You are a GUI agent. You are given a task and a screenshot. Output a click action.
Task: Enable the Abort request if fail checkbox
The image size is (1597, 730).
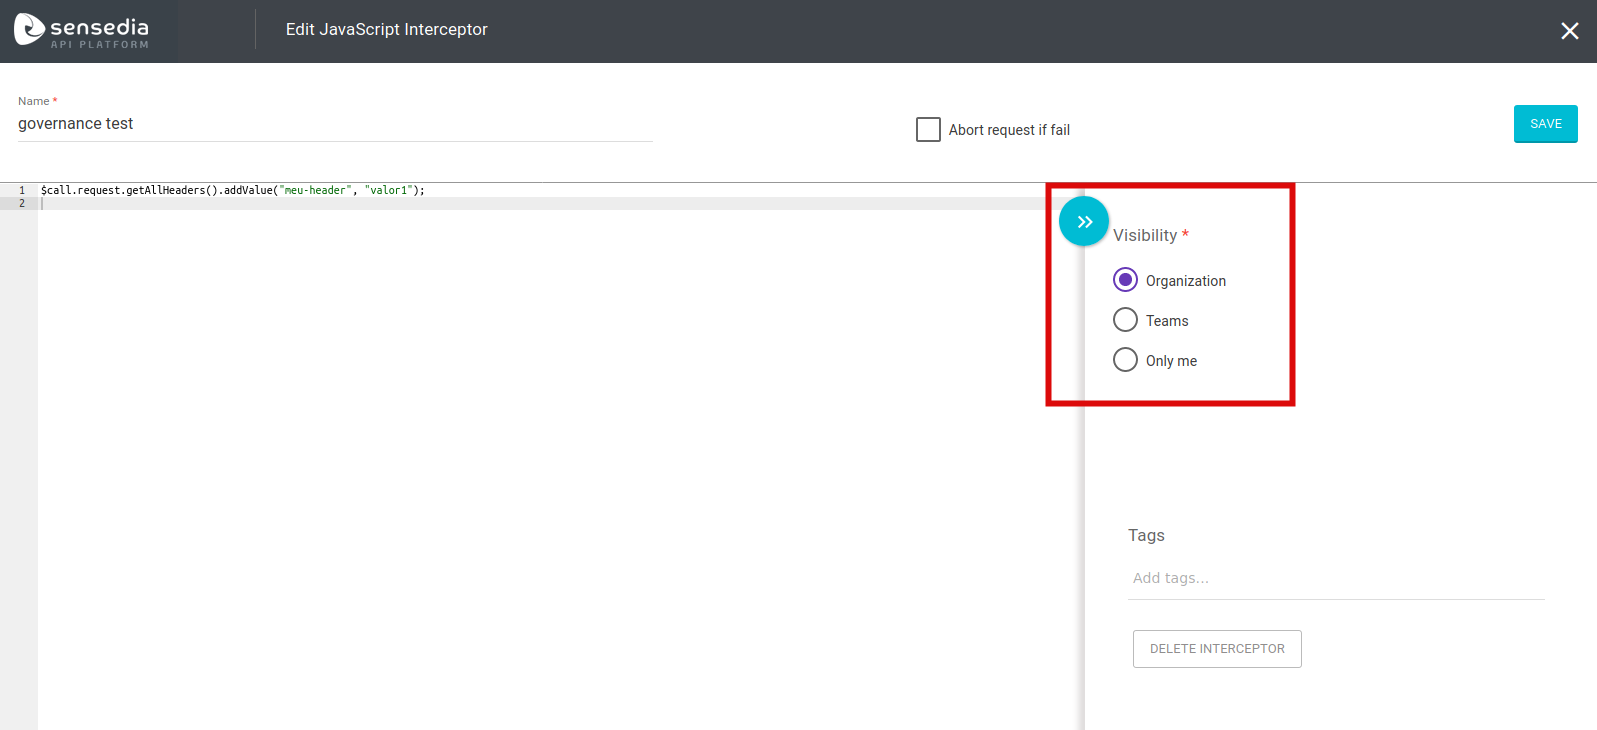928,130
